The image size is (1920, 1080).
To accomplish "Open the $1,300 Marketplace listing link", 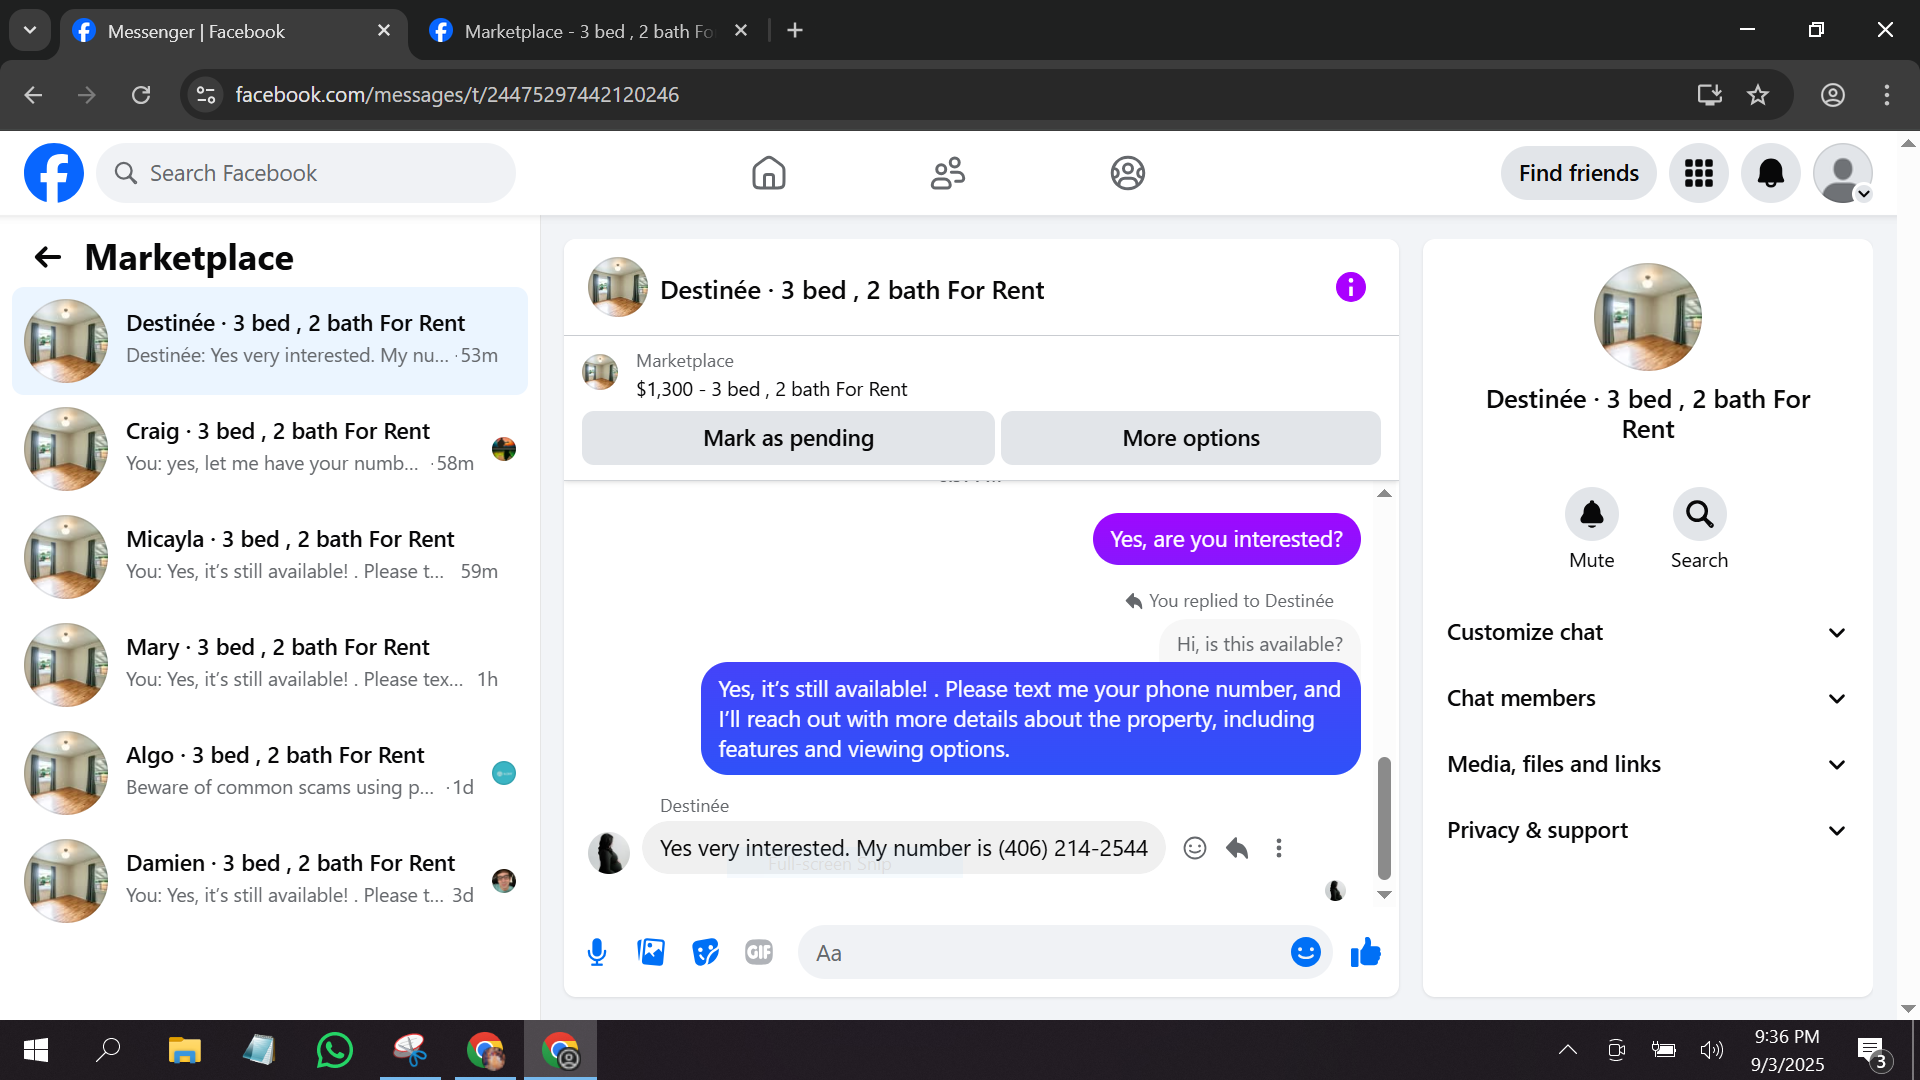I will pyautogui.click(x=771, y=389).
